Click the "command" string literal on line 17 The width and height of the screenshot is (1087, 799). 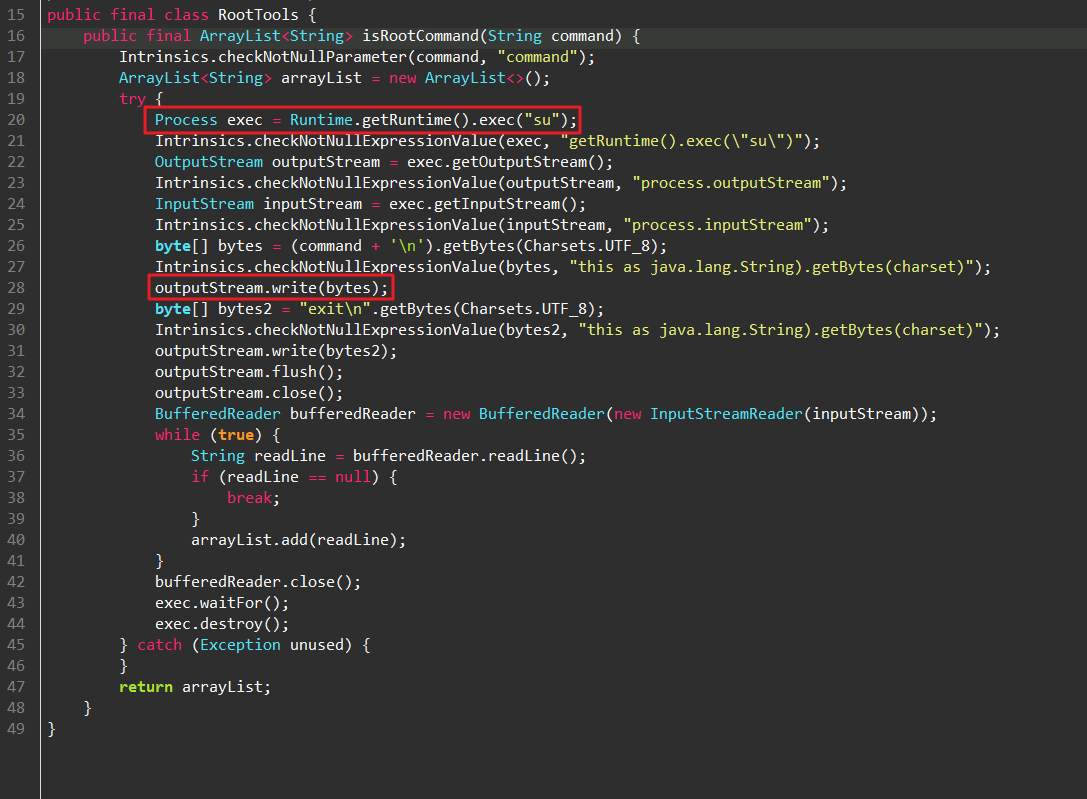[x=537, y=57]
